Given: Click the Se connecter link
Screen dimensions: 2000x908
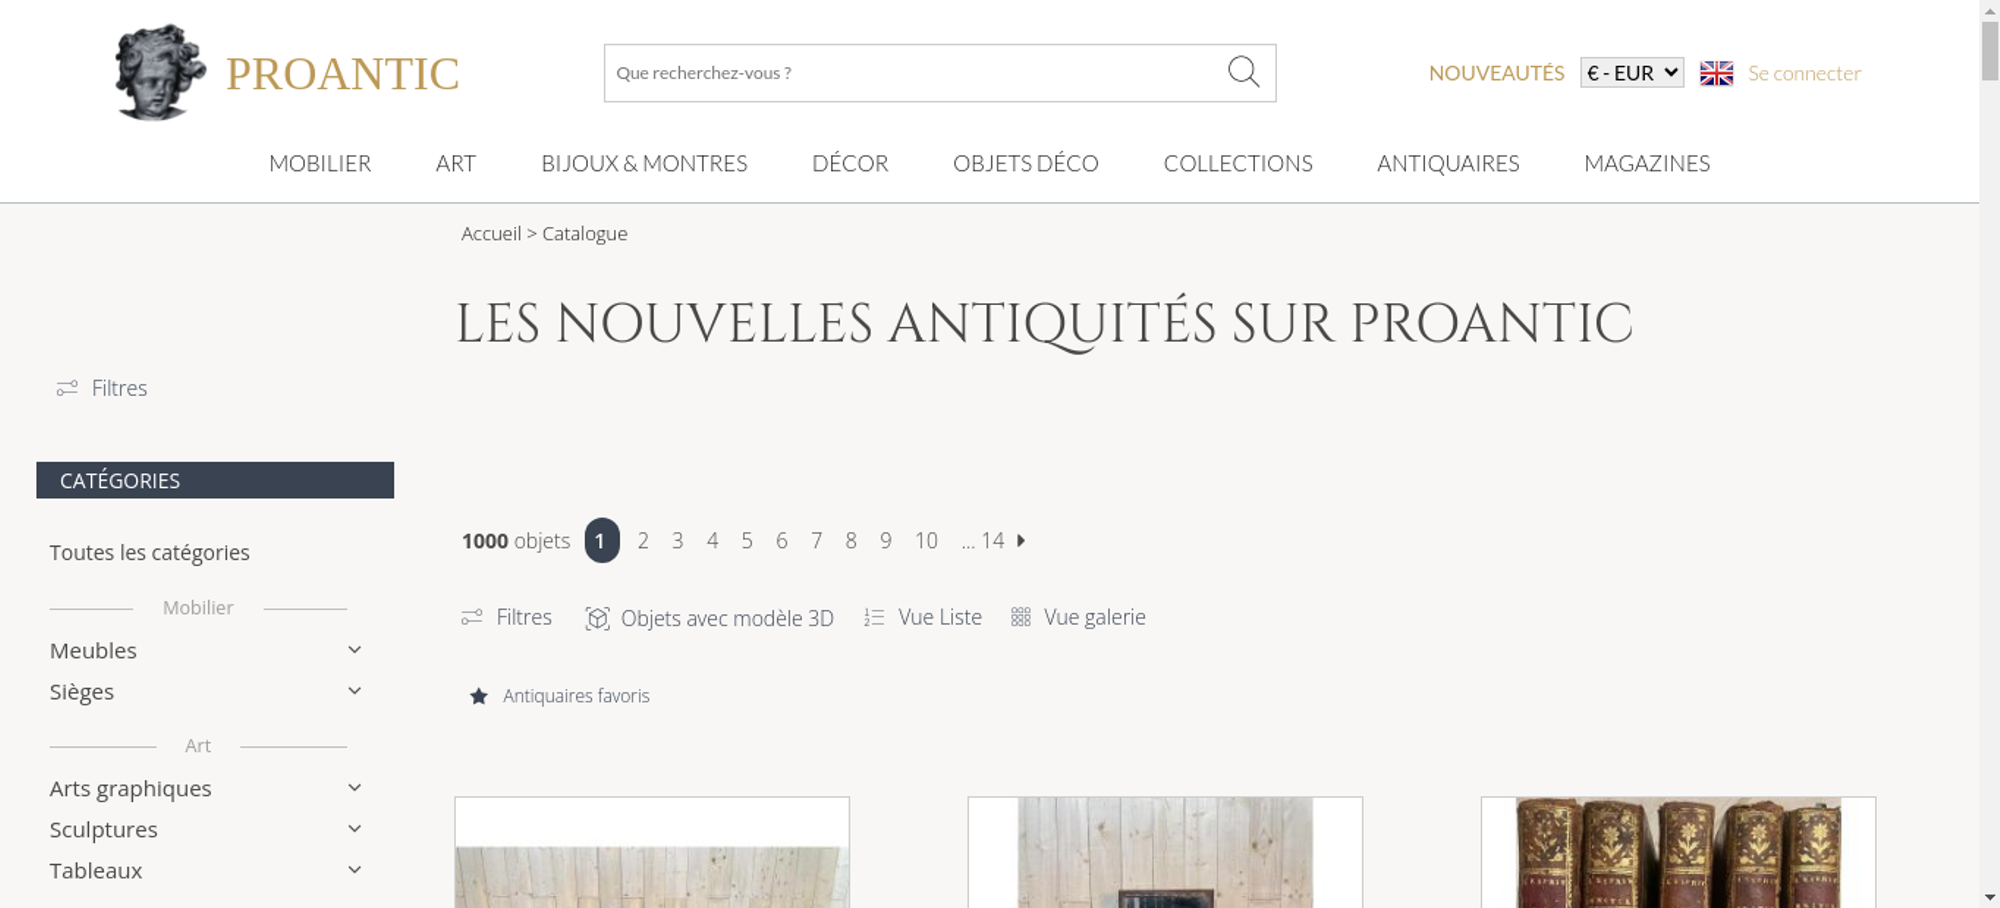Looking at the screenshot, I should coord(1804,73).
